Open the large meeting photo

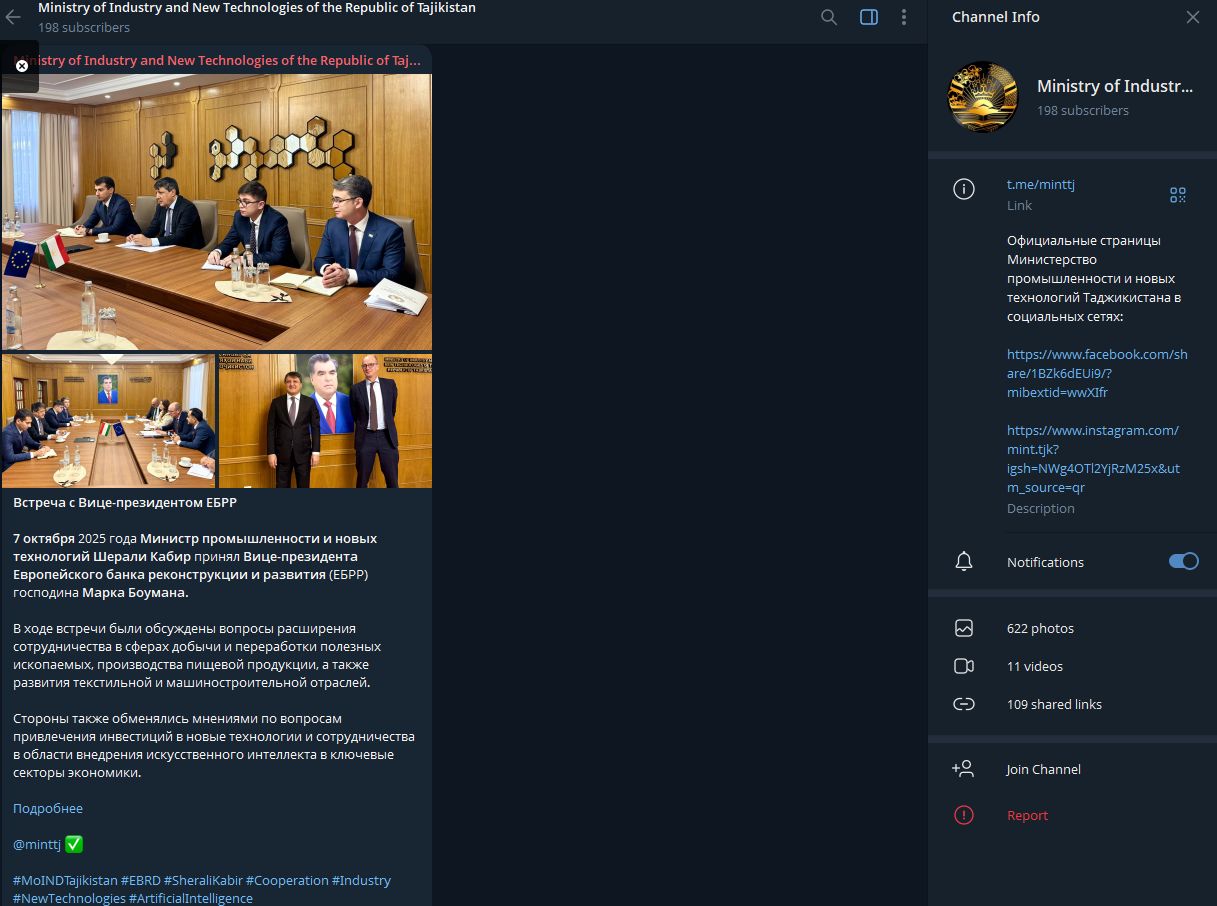(x=217, y=211)
